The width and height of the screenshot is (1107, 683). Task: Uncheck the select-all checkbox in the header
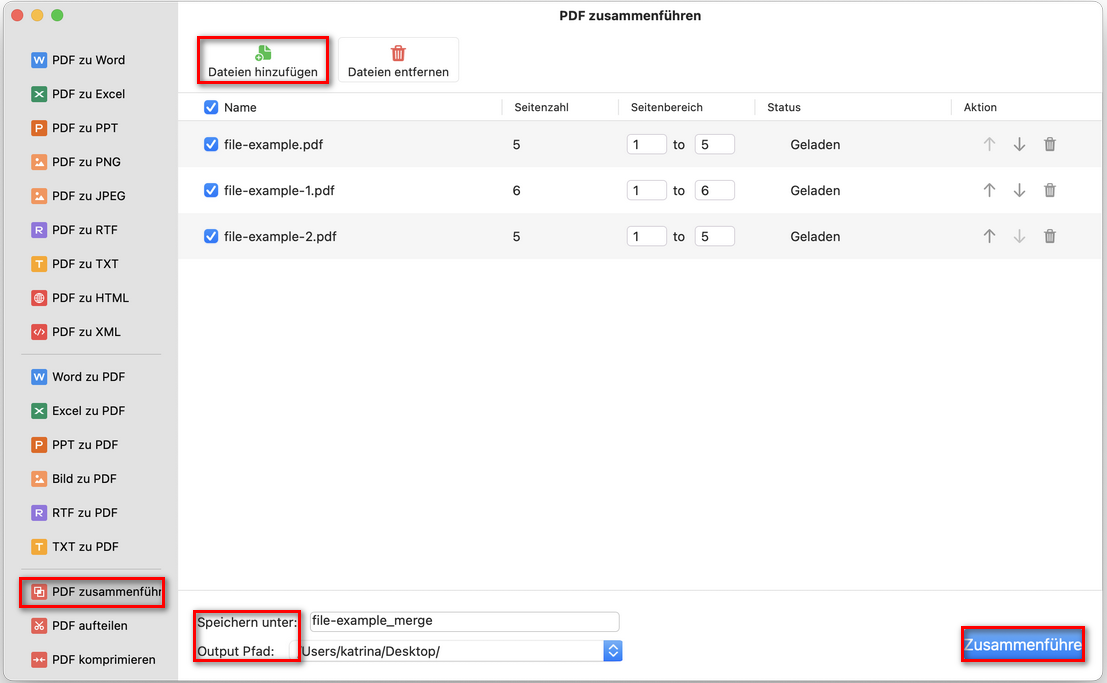[209, 107]
